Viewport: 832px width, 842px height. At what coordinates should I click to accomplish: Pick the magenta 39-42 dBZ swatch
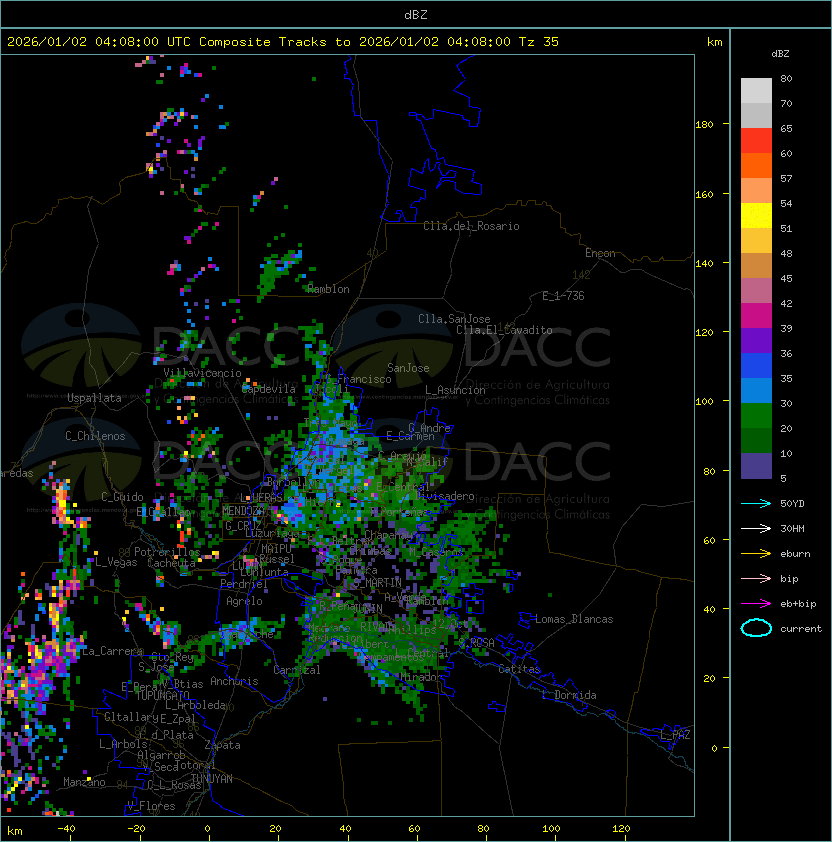pyautogui.click(x=756, y=316)
